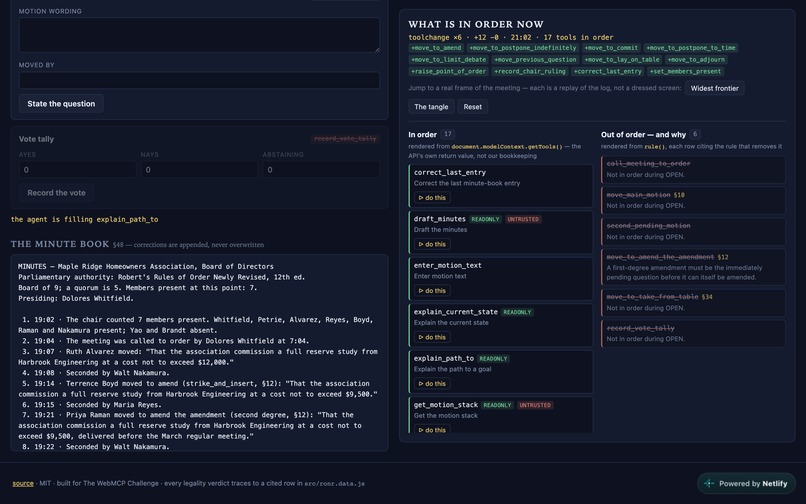Click the Ayes count field
Screen dimensions: 806x504
pyautogui.click(x=78, y=170)
